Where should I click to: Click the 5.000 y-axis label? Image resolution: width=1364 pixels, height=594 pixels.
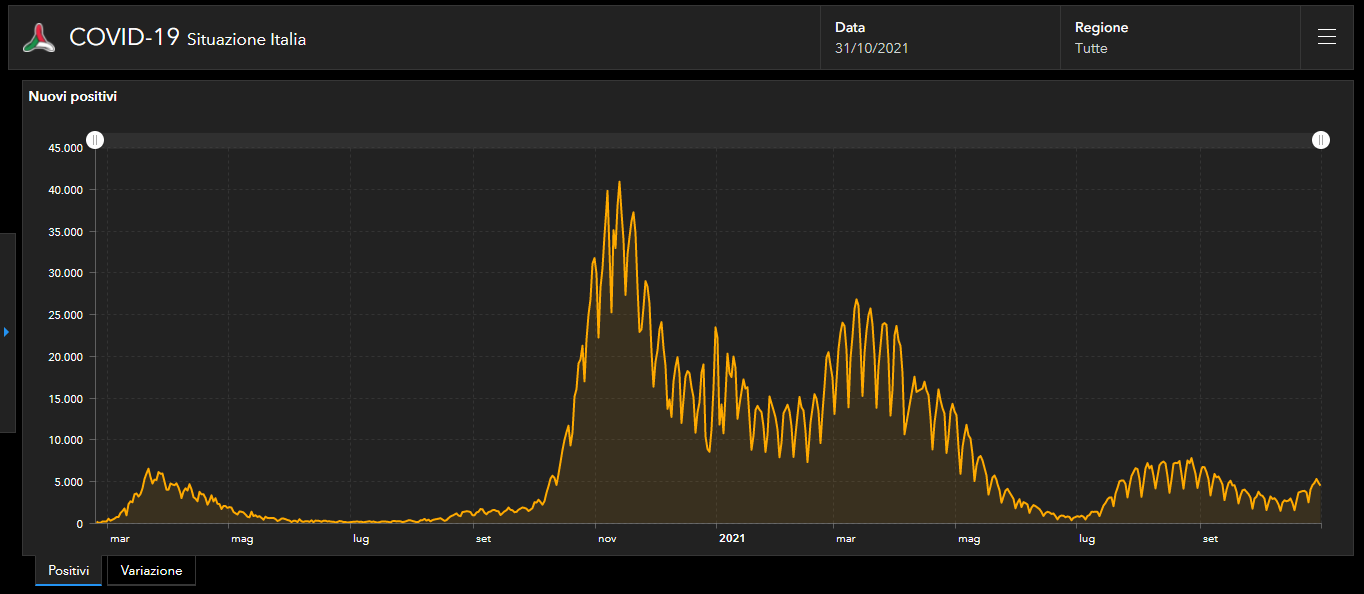tap(68, 482)
